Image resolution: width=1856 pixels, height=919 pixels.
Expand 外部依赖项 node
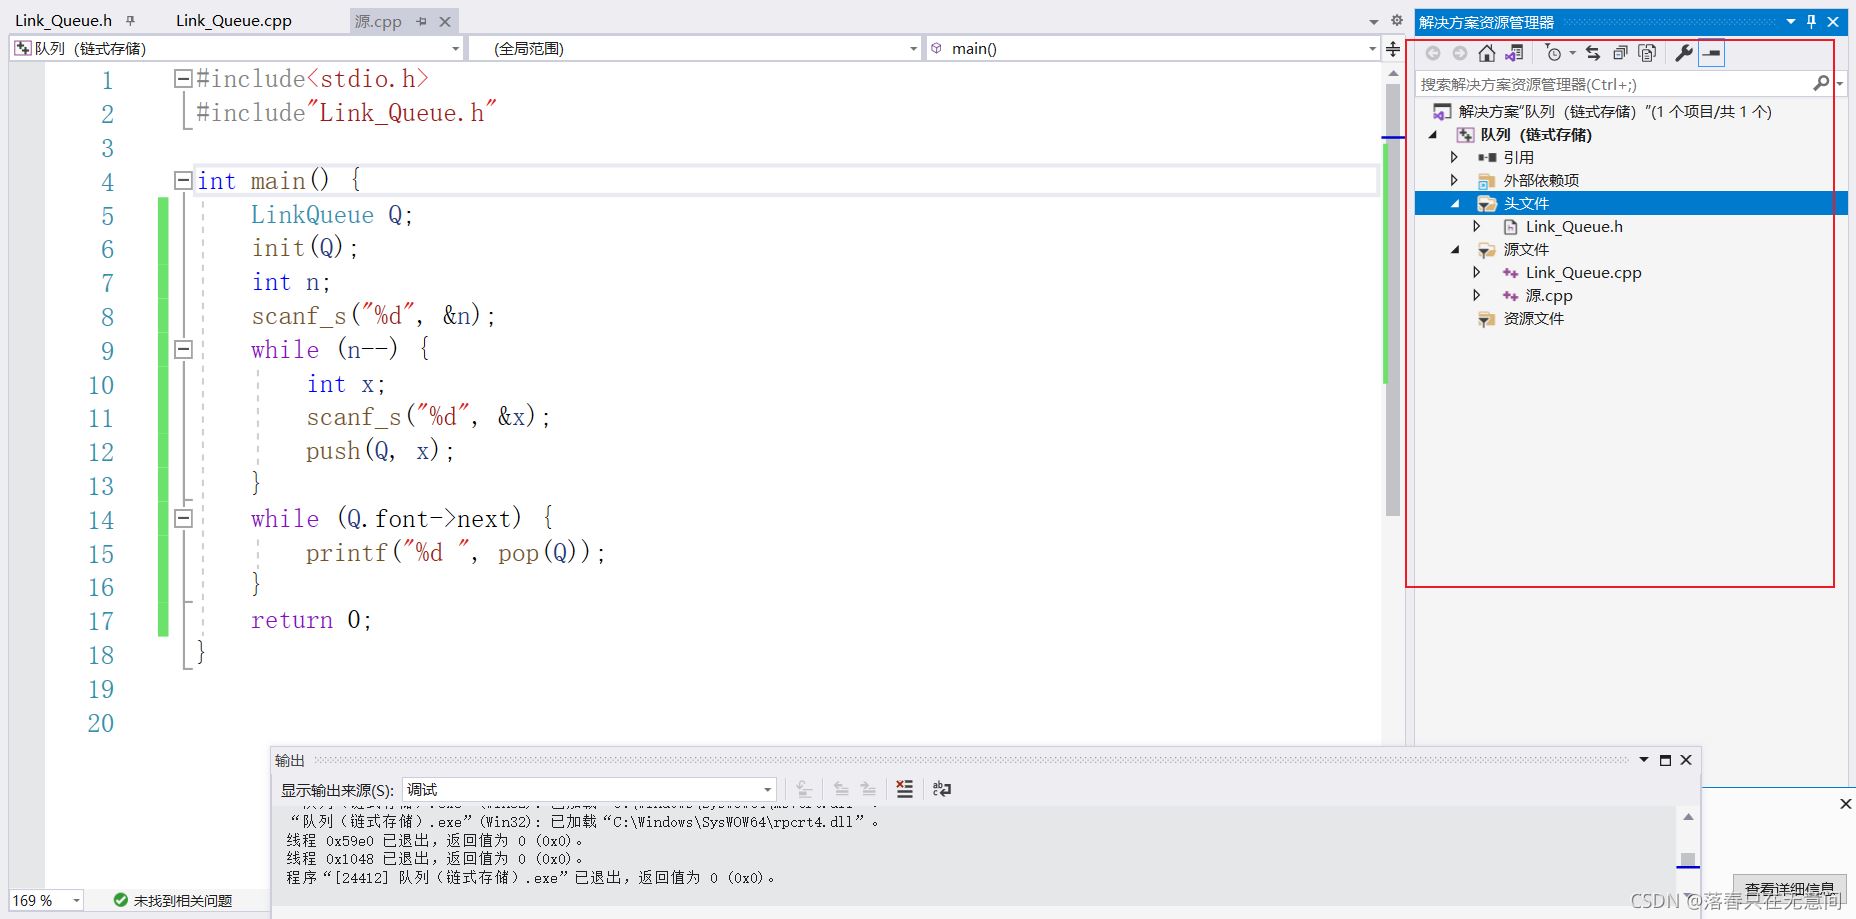pyautogui.click(x=1455, y=180)
